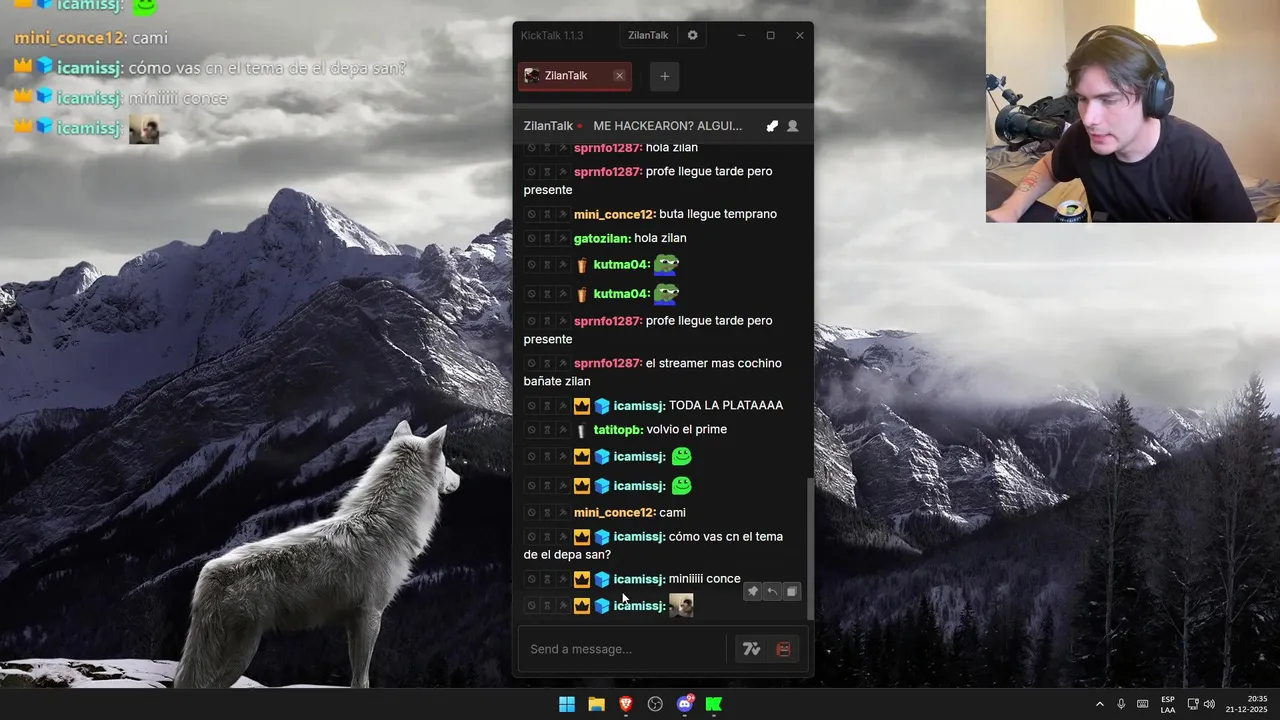Image resolution: width=1280 pixels, height=720 pixels.
Task: Ban gatozilan on 'hola zilan' message
Action: tap(532, 238)
